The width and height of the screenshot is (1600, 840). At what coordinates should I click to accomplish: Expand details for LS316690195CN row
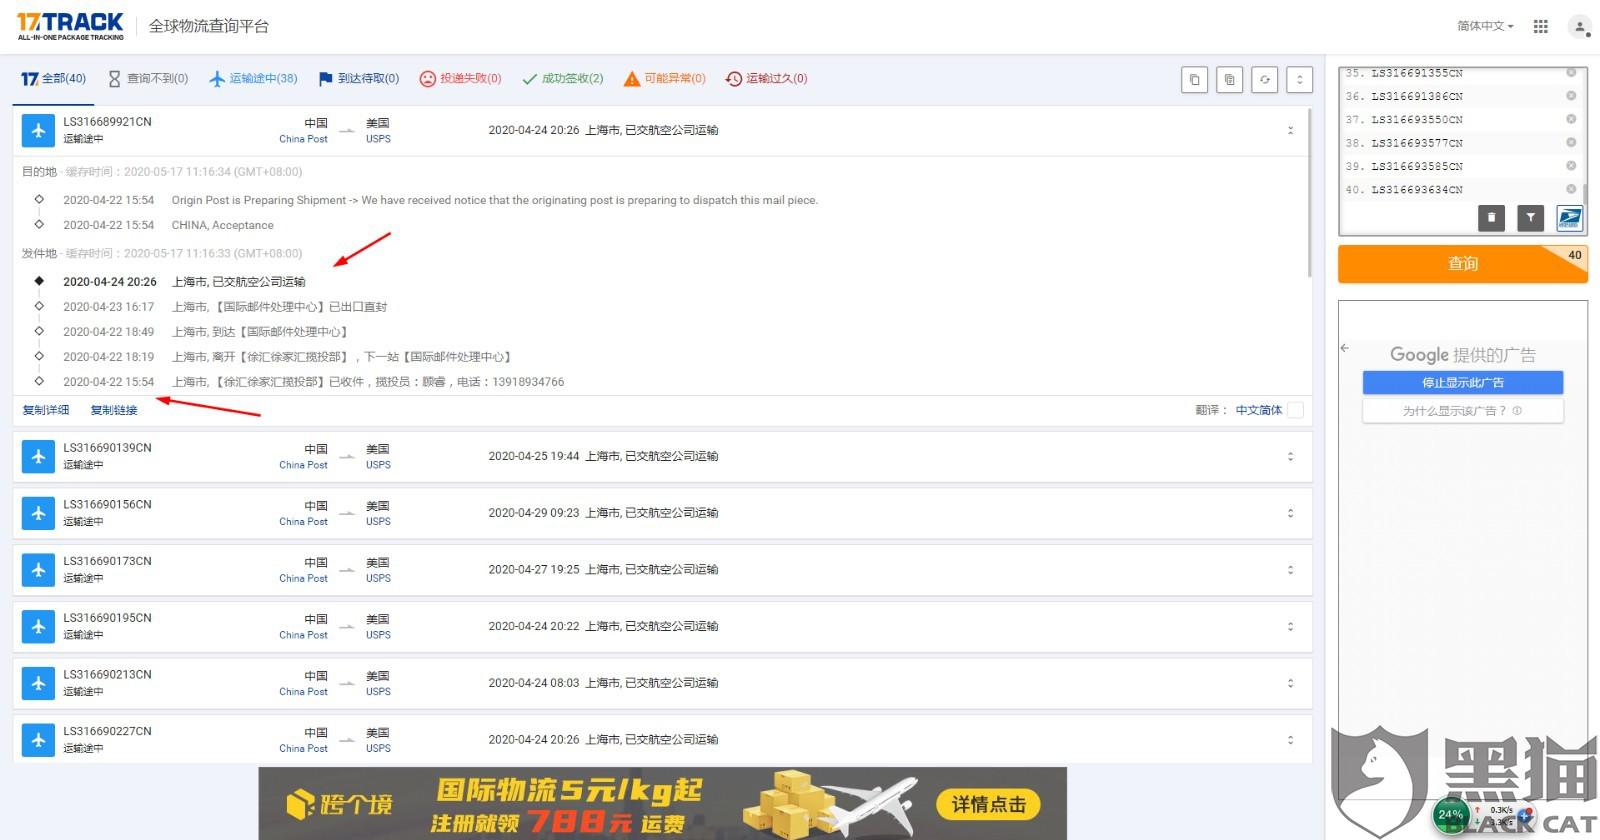(1290, 627)
